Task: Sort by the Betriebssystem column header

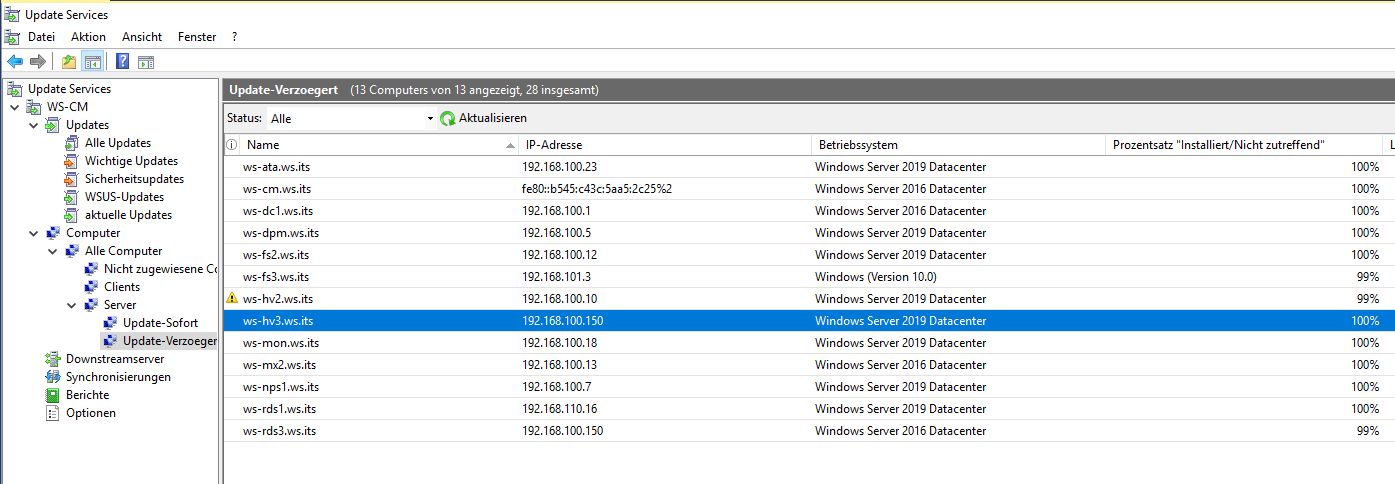Action: (958, 145)
